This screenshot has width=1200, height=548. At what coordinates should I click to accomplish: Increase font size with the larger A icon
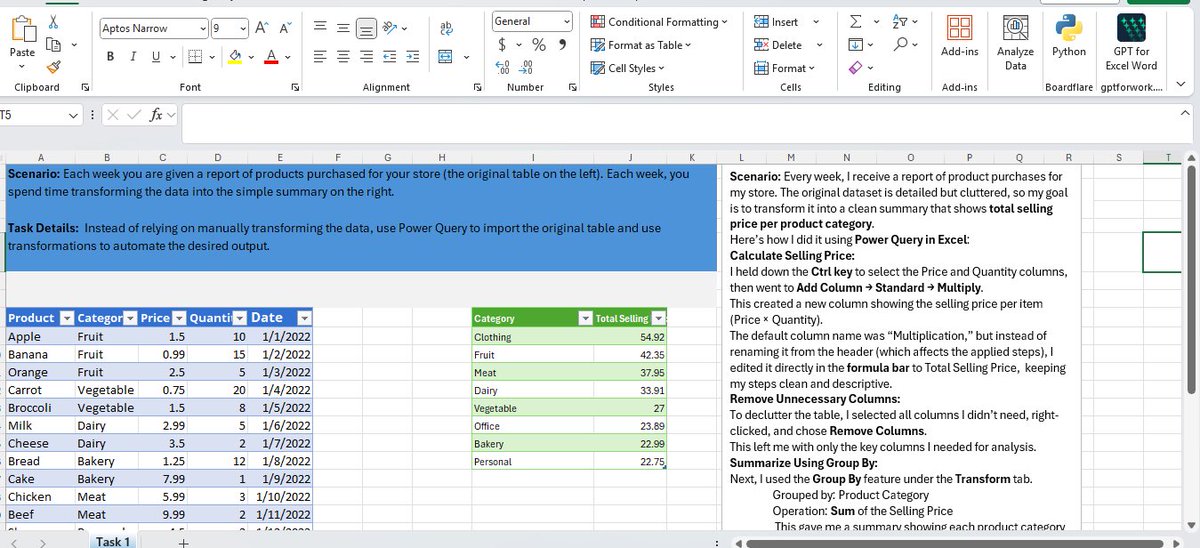pyautogui.click(x=261, y=29)
